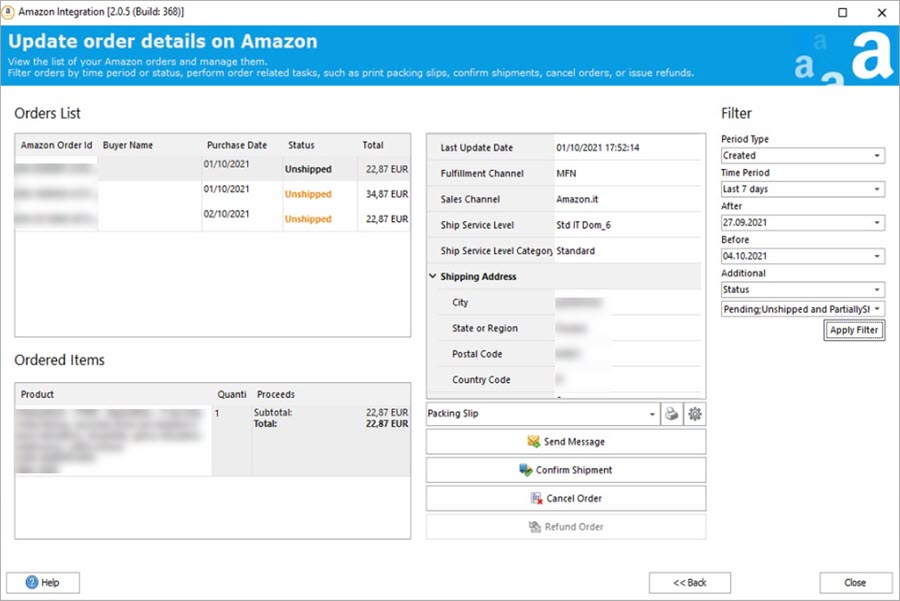The image size is (900, 601).
Task: Sort by Amazon Order Id column
Action: point(56,145)
